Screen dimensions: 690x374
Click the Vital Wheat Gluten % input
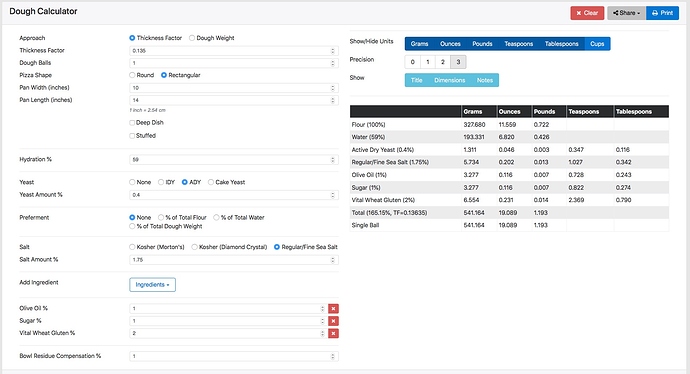(228, 334)
